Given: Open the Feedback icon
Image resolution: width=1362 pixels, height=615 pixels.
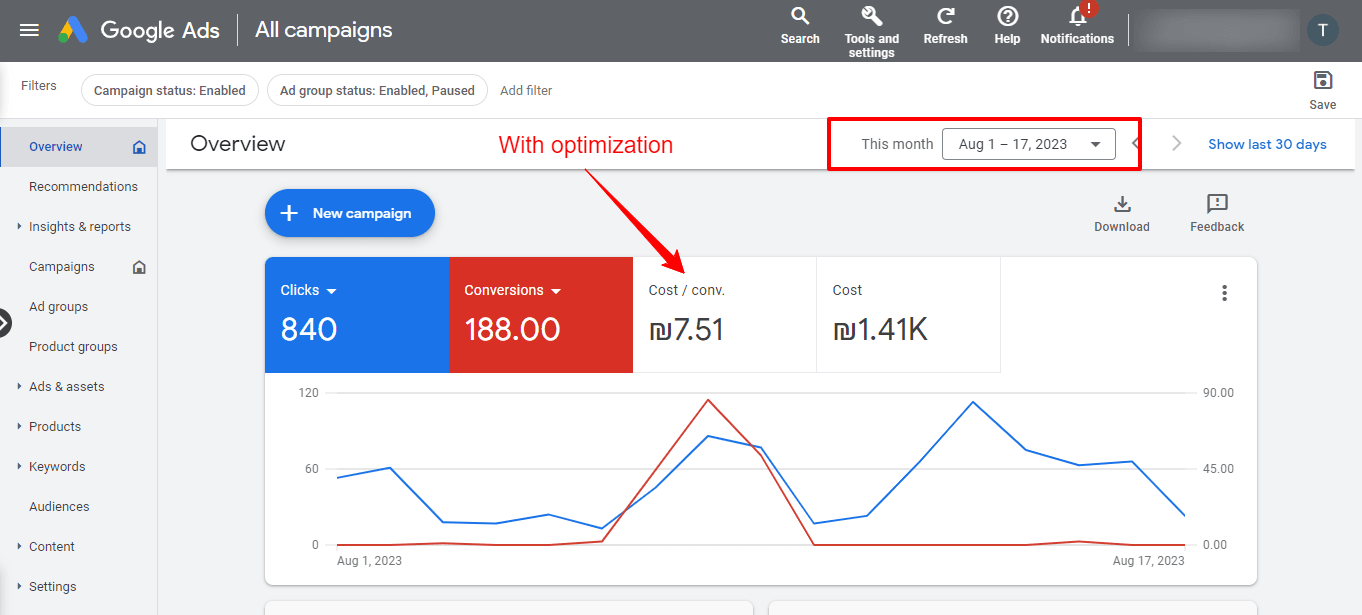Looking at the screenshot, I should (x=1216, y=205).
